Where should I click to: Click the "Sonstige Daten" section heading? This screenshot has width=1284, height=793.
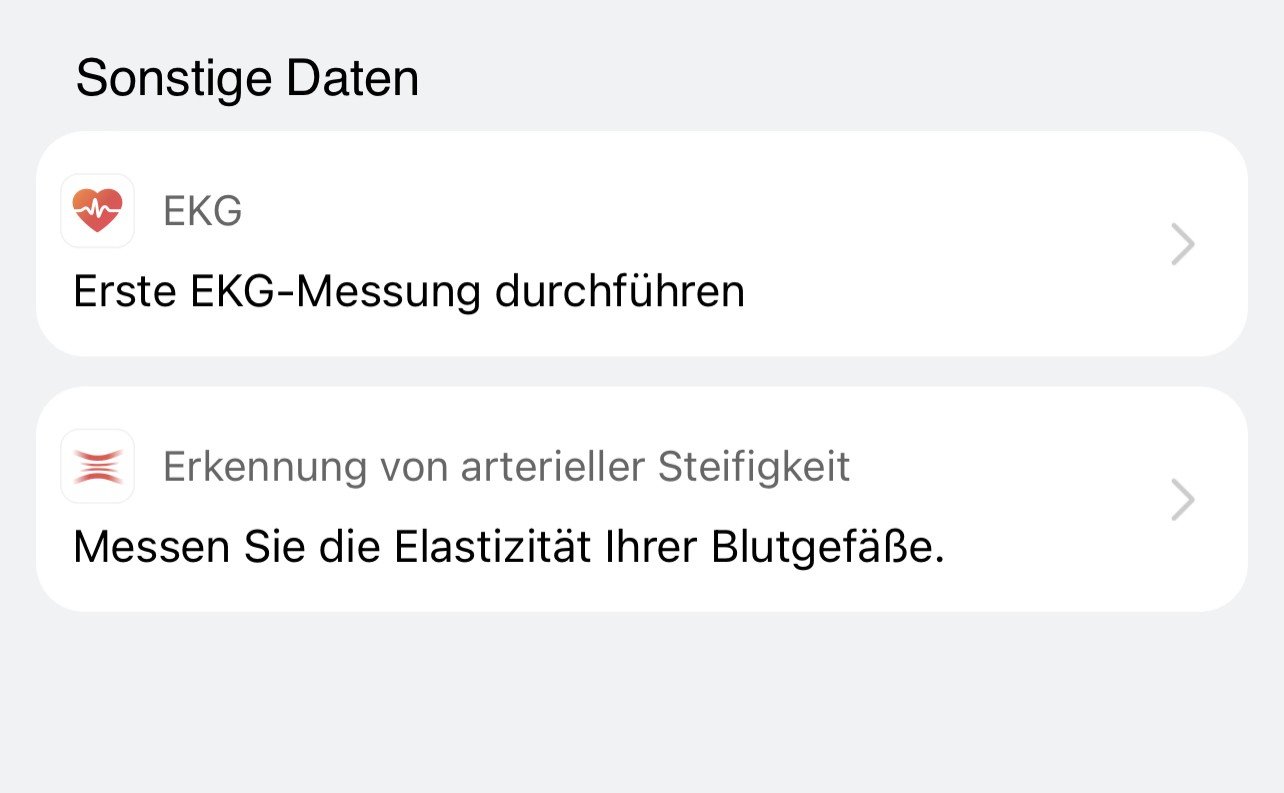pos(247,78)
